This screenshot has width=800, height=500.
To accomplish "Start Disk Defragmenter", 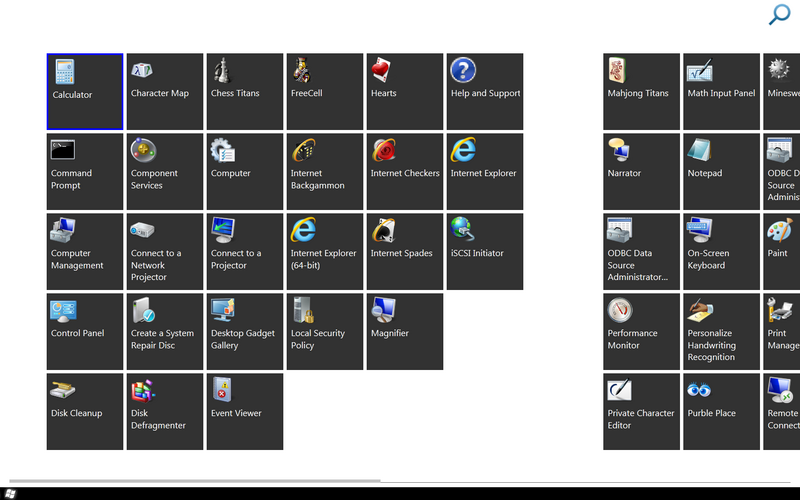I will pos(165,412).
